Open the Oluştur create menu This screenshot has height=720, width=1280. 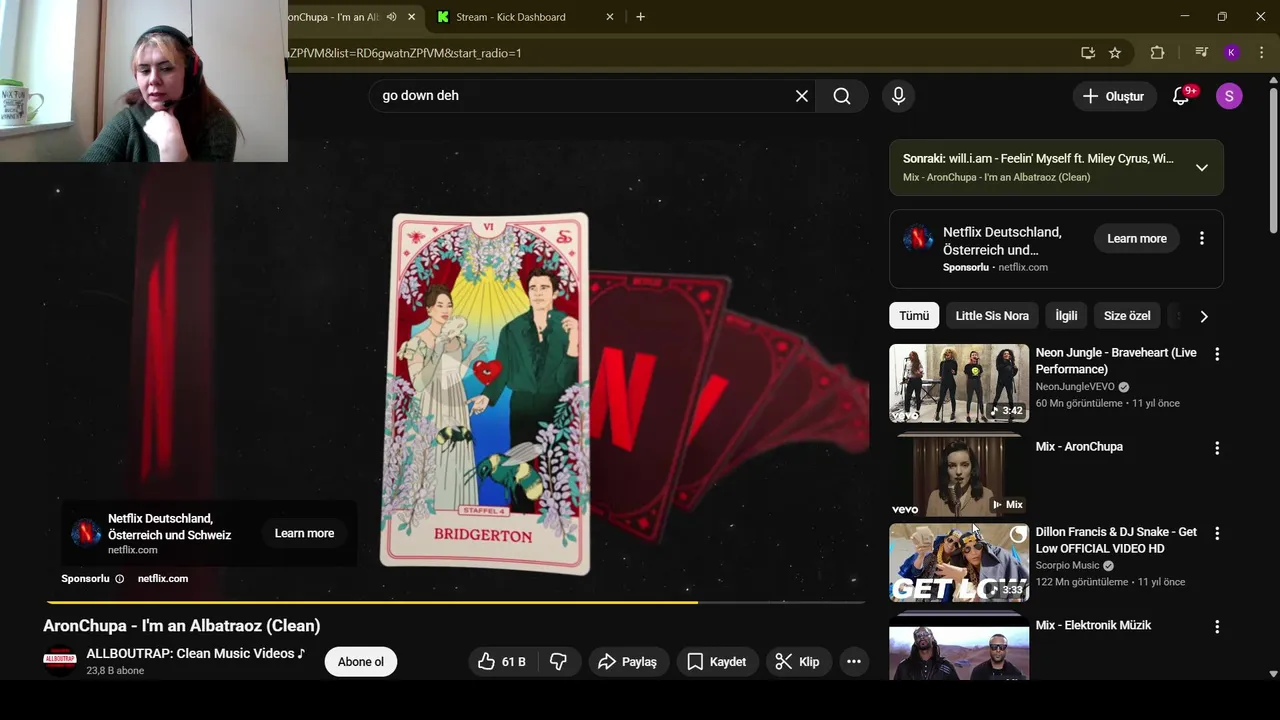(1113, 96)
